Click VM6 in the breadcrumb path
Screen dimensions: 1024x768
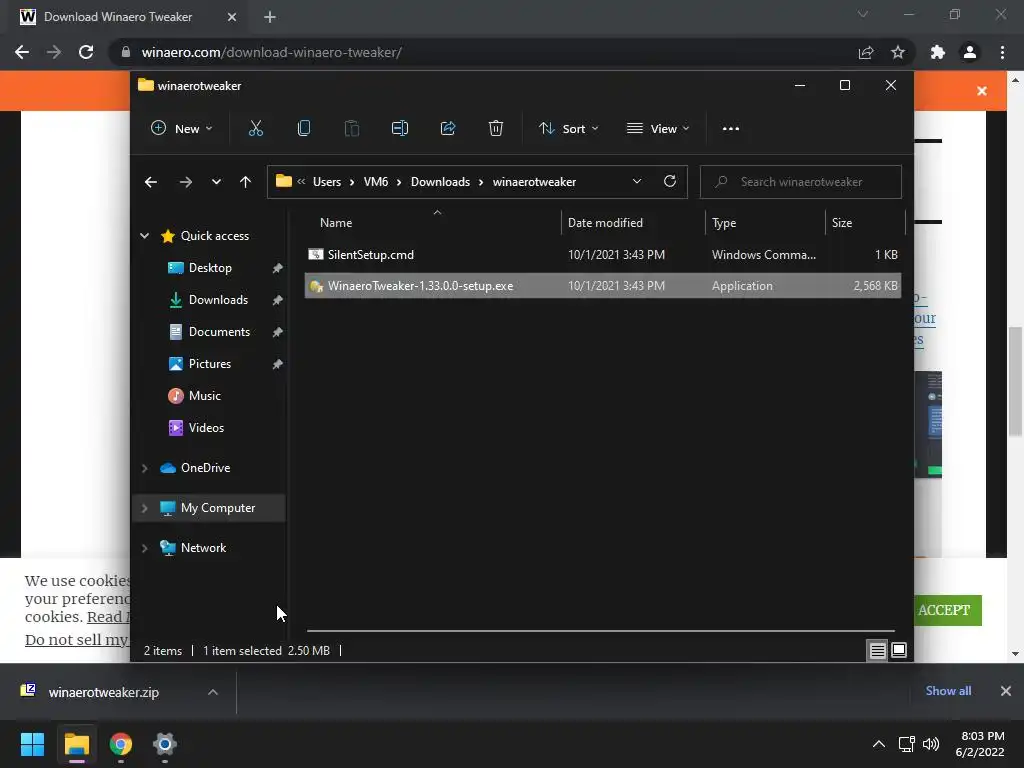click(376, 182)
